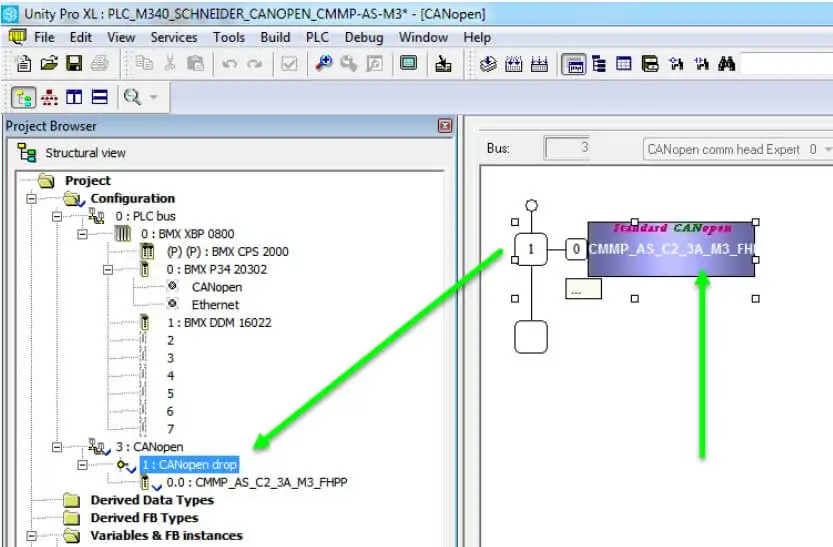Open the zoom dropdown arrow
The width and height of the screenshot is (833, 547).
[154, 97]
